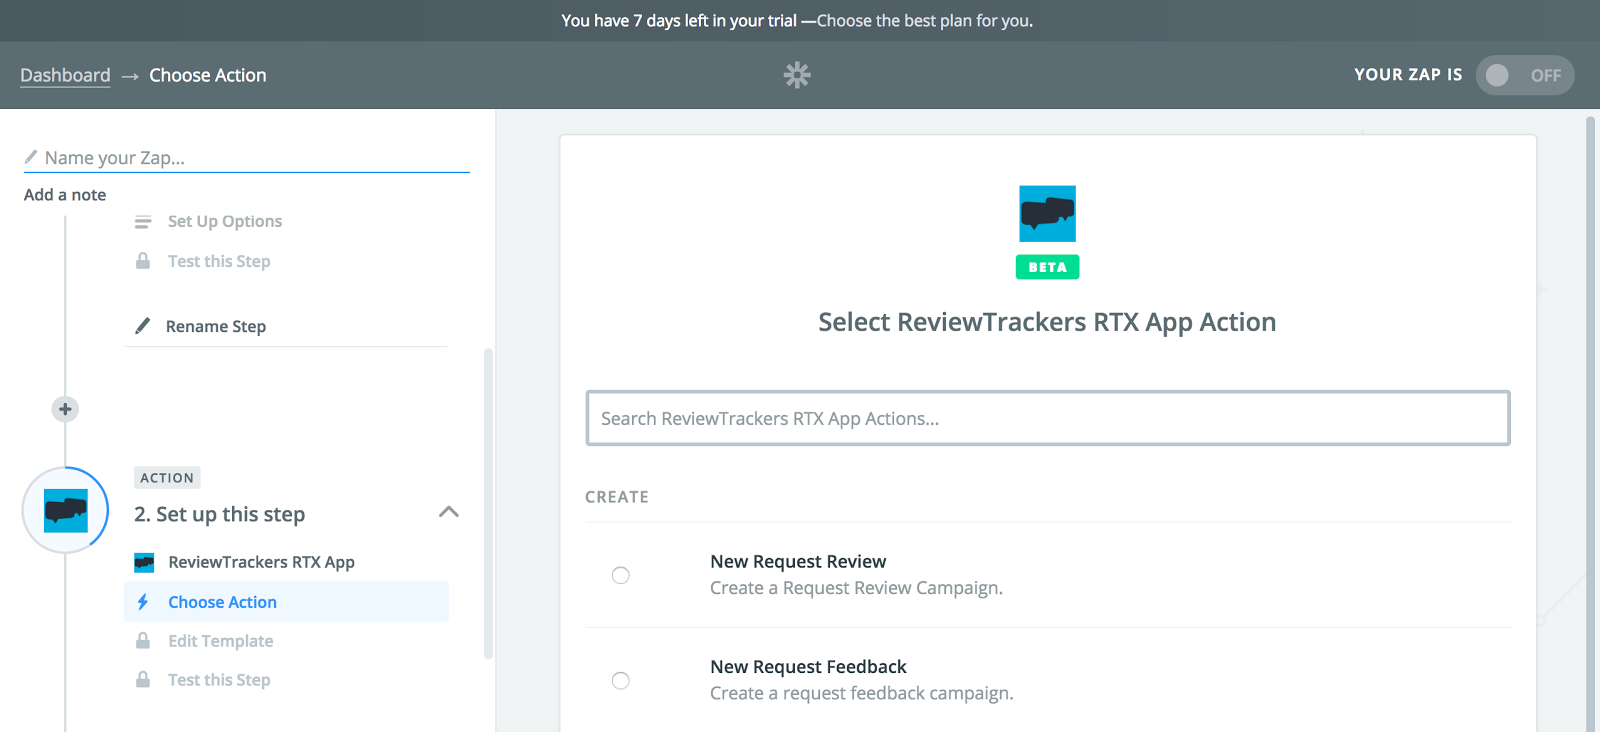Screen dimensions: 1600x732
Task: Click the main page right scrollbar
Action: point(1591,424)
